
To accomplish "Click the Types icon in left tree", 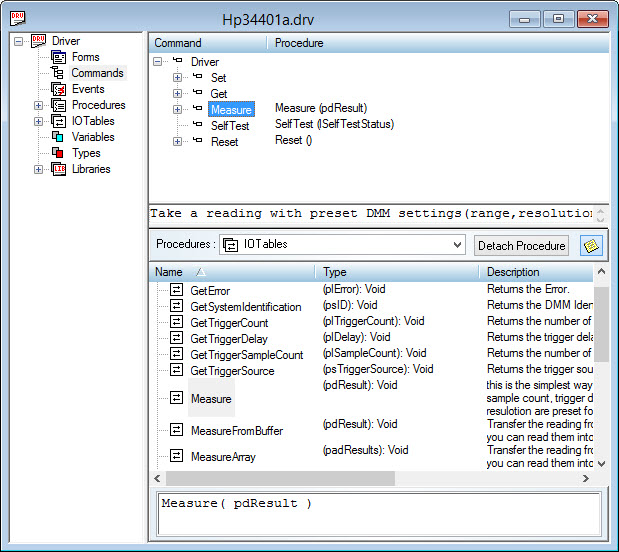I will pos(59,153).
